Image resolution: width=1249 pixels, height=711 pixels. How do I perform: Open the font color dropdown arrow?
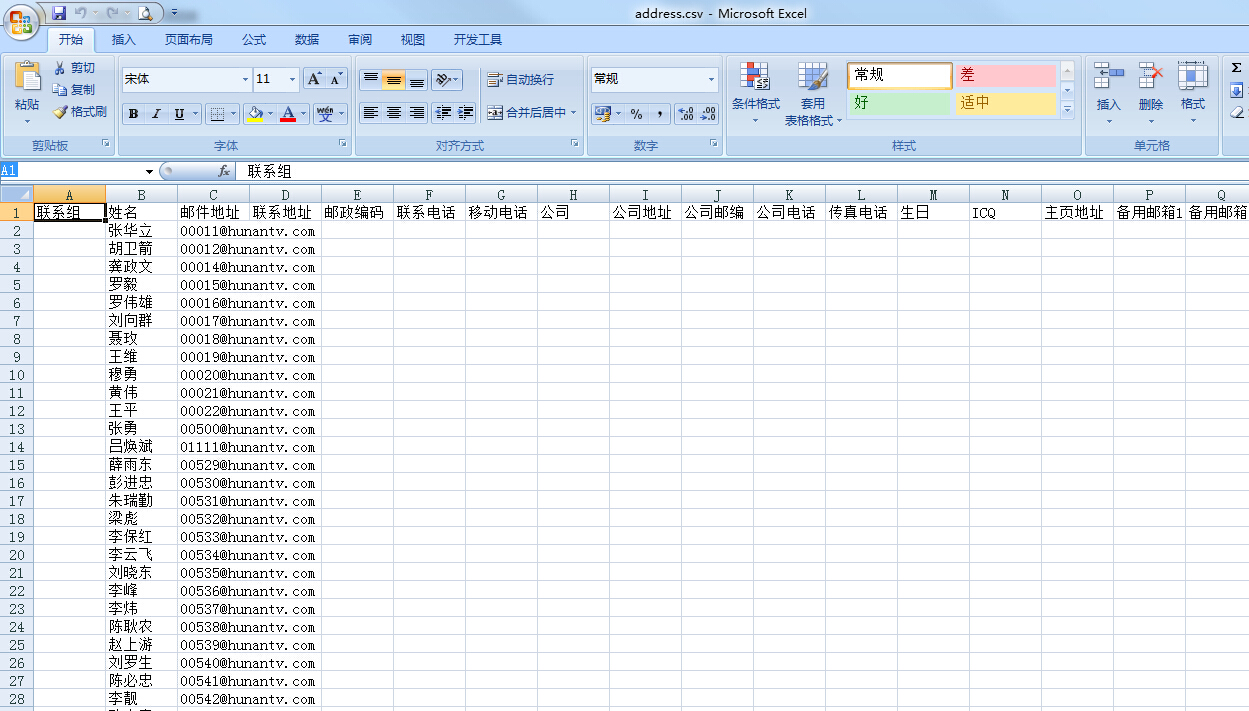[x=305, y=114]
